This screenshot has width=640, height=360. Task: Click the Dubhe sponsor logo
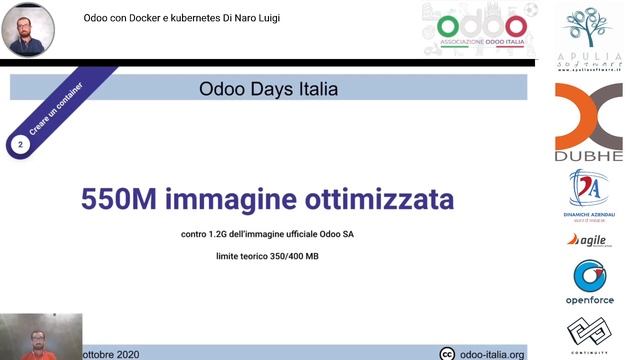pyautogui.click(x=589, y=122)
